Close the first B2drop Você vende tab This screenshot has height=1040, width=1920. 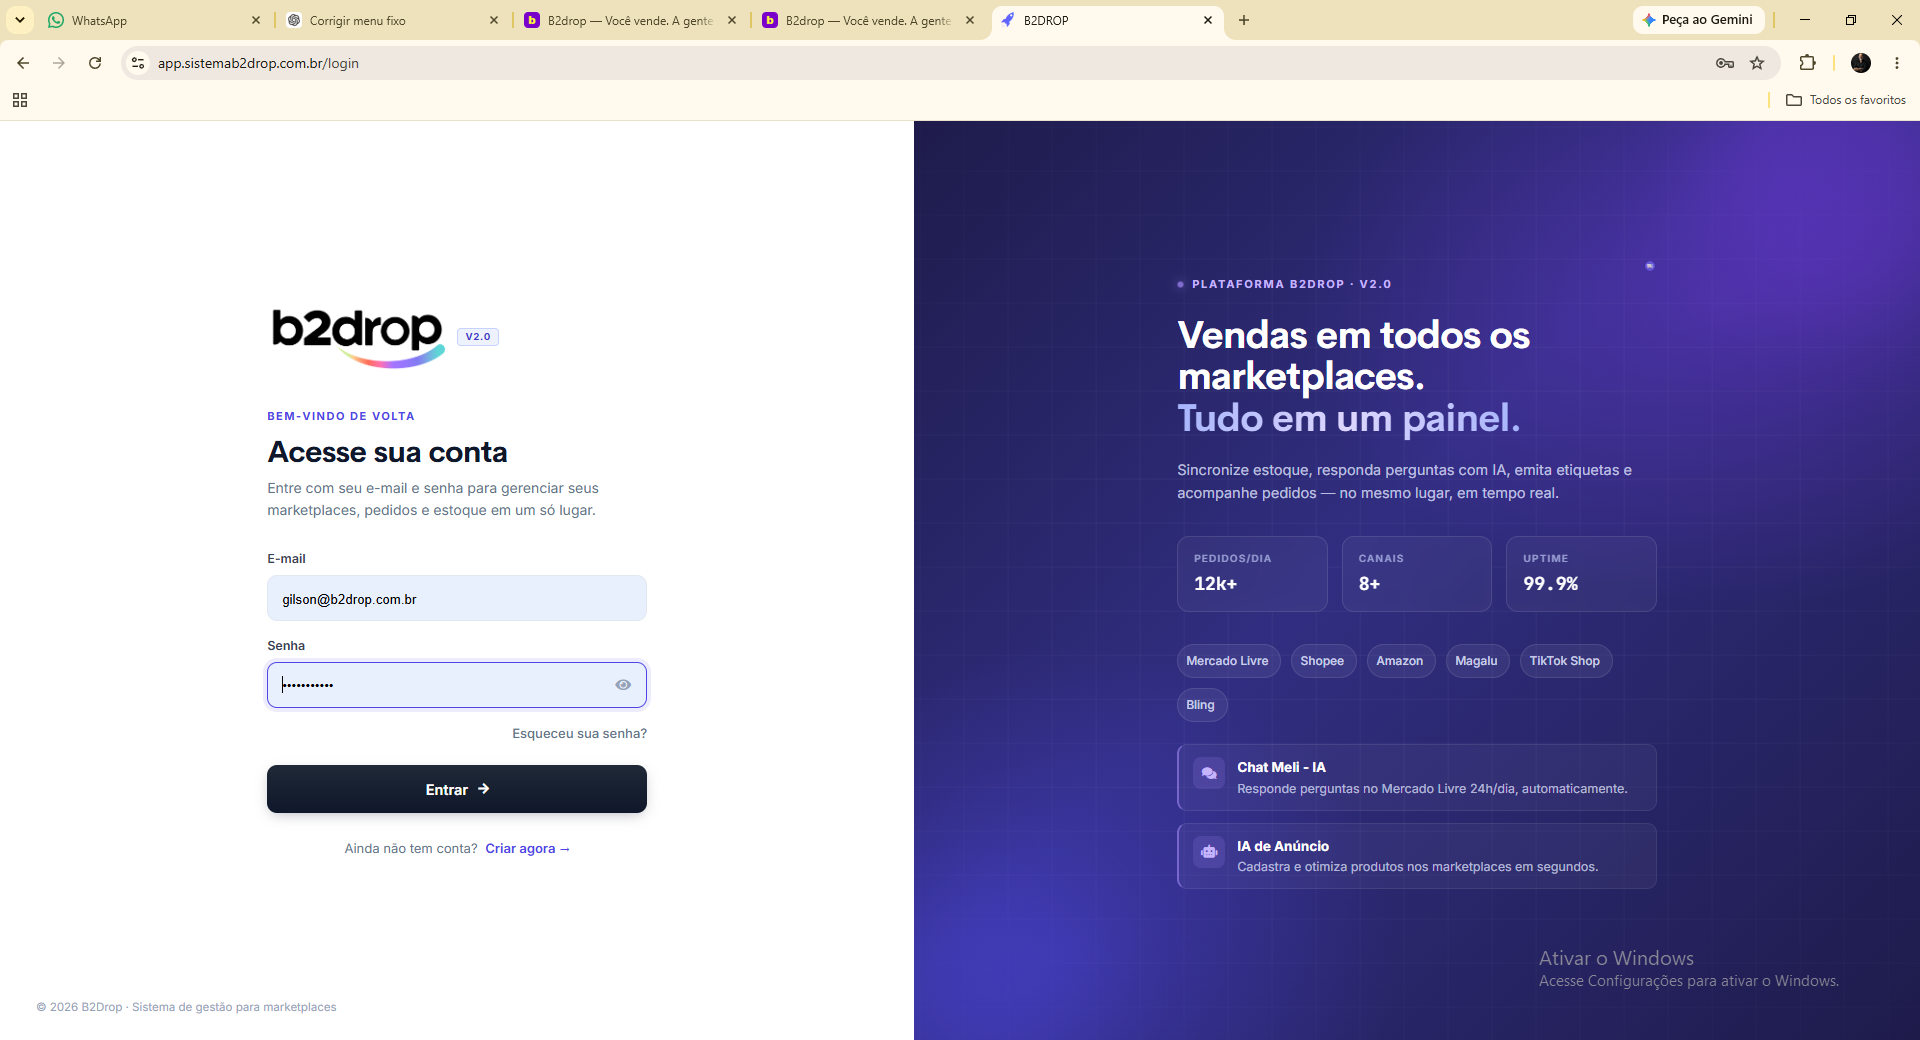coord(732,20)
